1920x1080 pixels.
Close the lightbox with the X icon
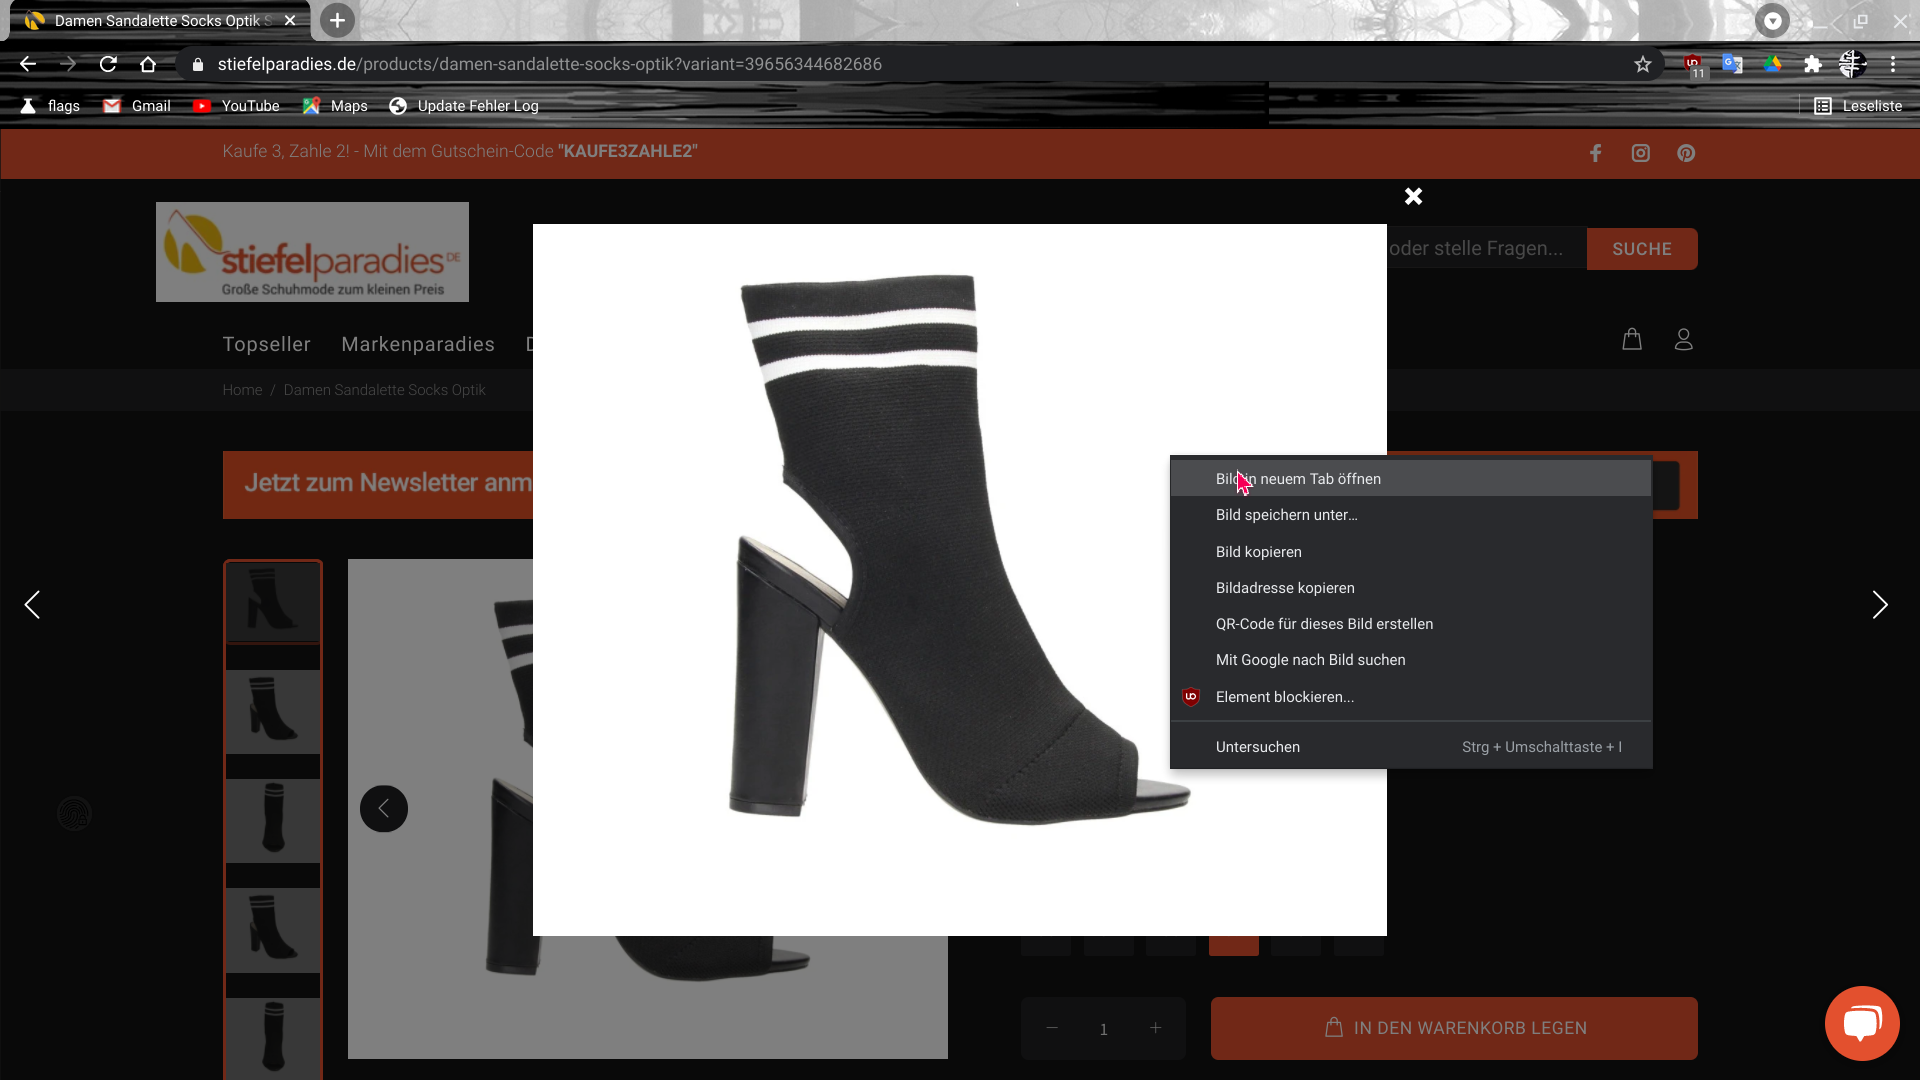point(1413,197)
